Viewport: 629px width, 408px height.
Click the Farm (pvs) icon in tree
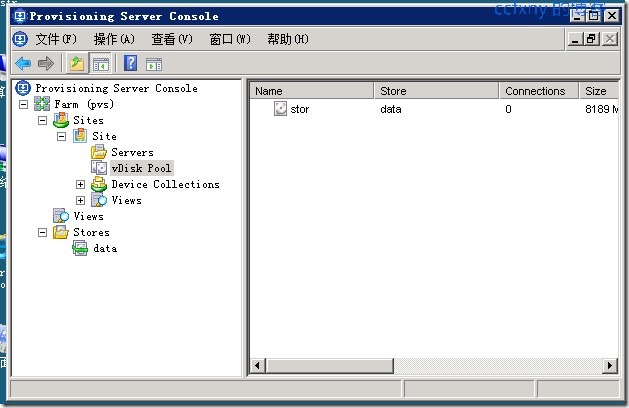(42, 104)
